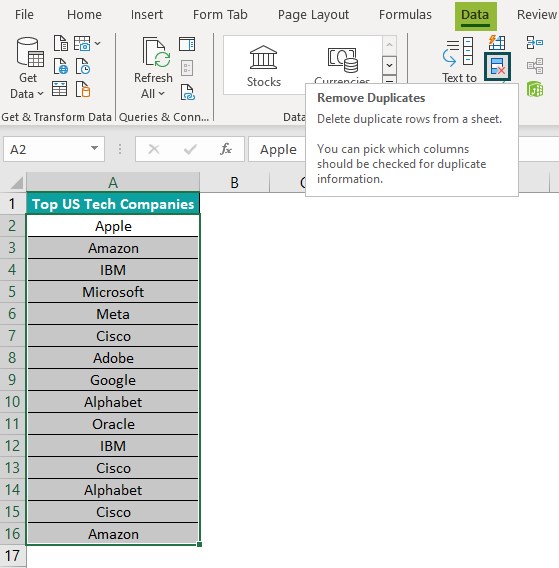Select the Apple cell in row 2
The width and height of the screenshot is (559, 568).
[113, 226]
